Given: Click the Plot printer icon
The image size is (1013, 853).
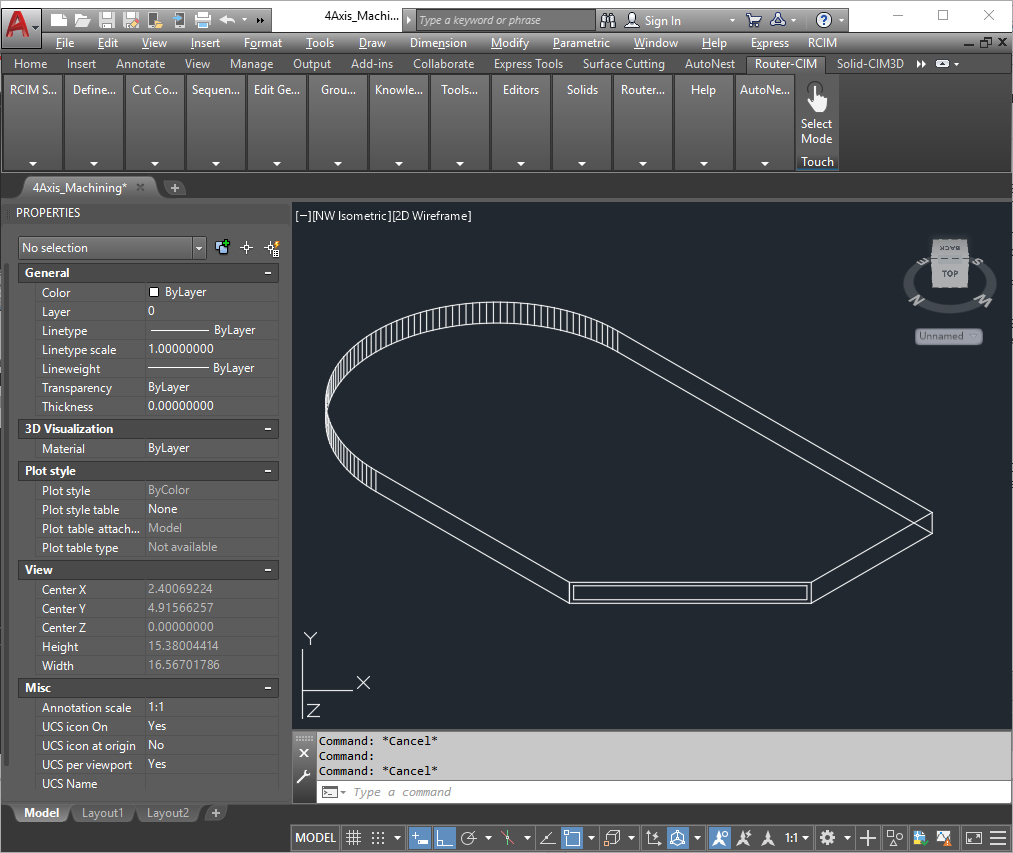Looking at the screenshot, I should point(203,20).
